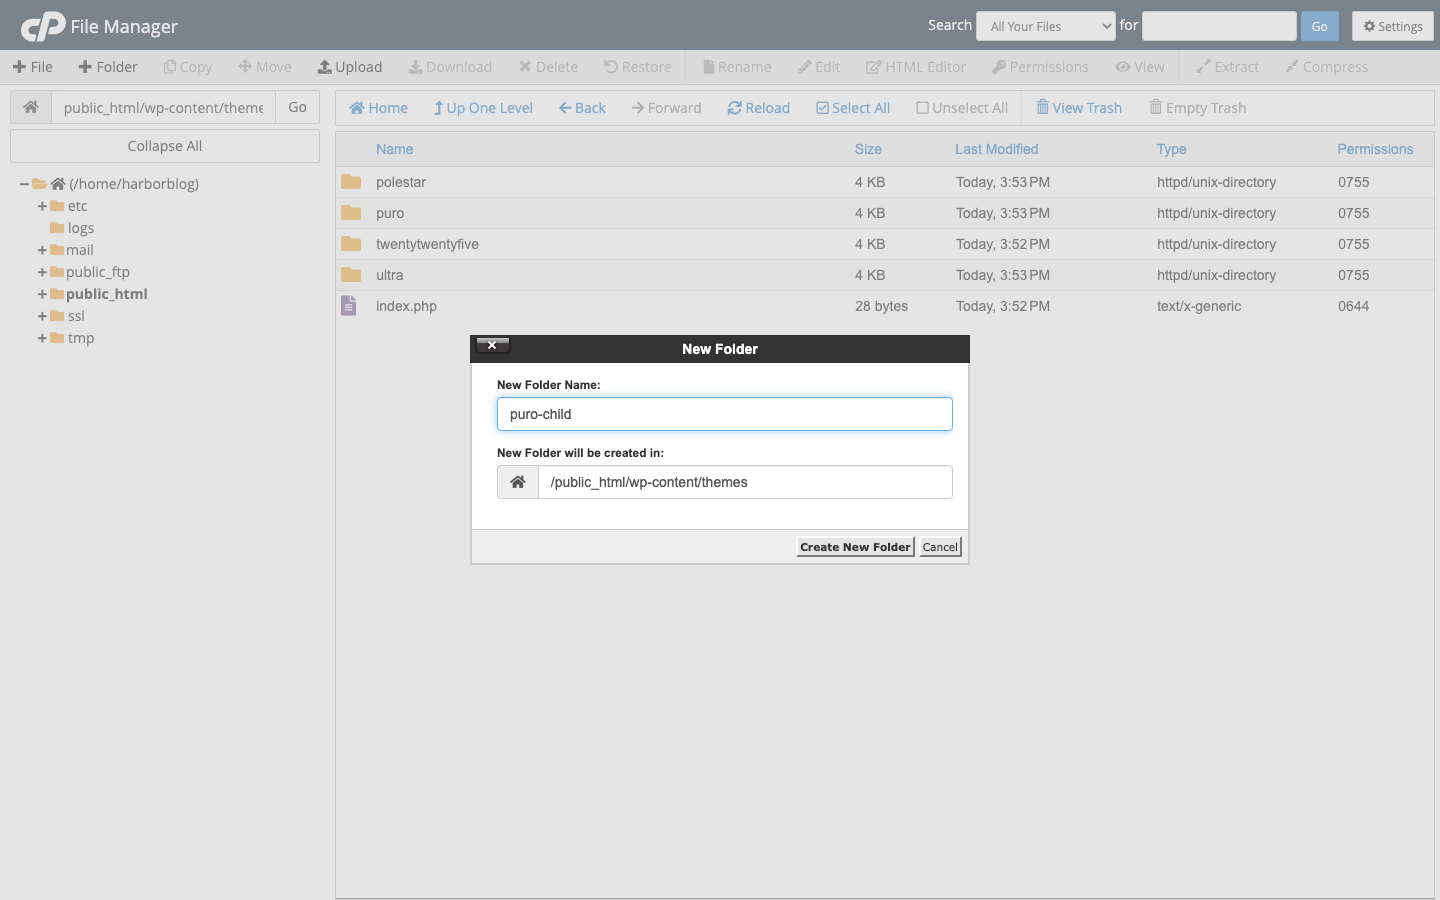This screenshot has width=1440, height=900.
Task: Select the index.php file icon
Action: pyautogui.click(x=348, y=306)
